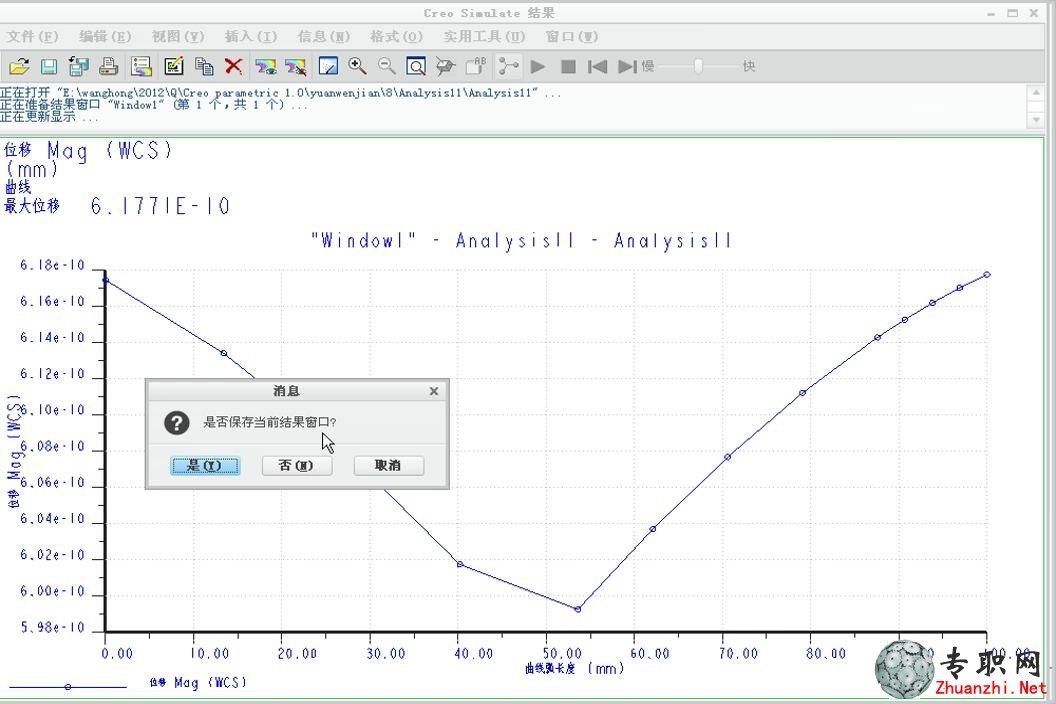Click the dialog prompt 是否保存当前结果窗口?
Screen dimensions: 1056x704
(269, 422)
